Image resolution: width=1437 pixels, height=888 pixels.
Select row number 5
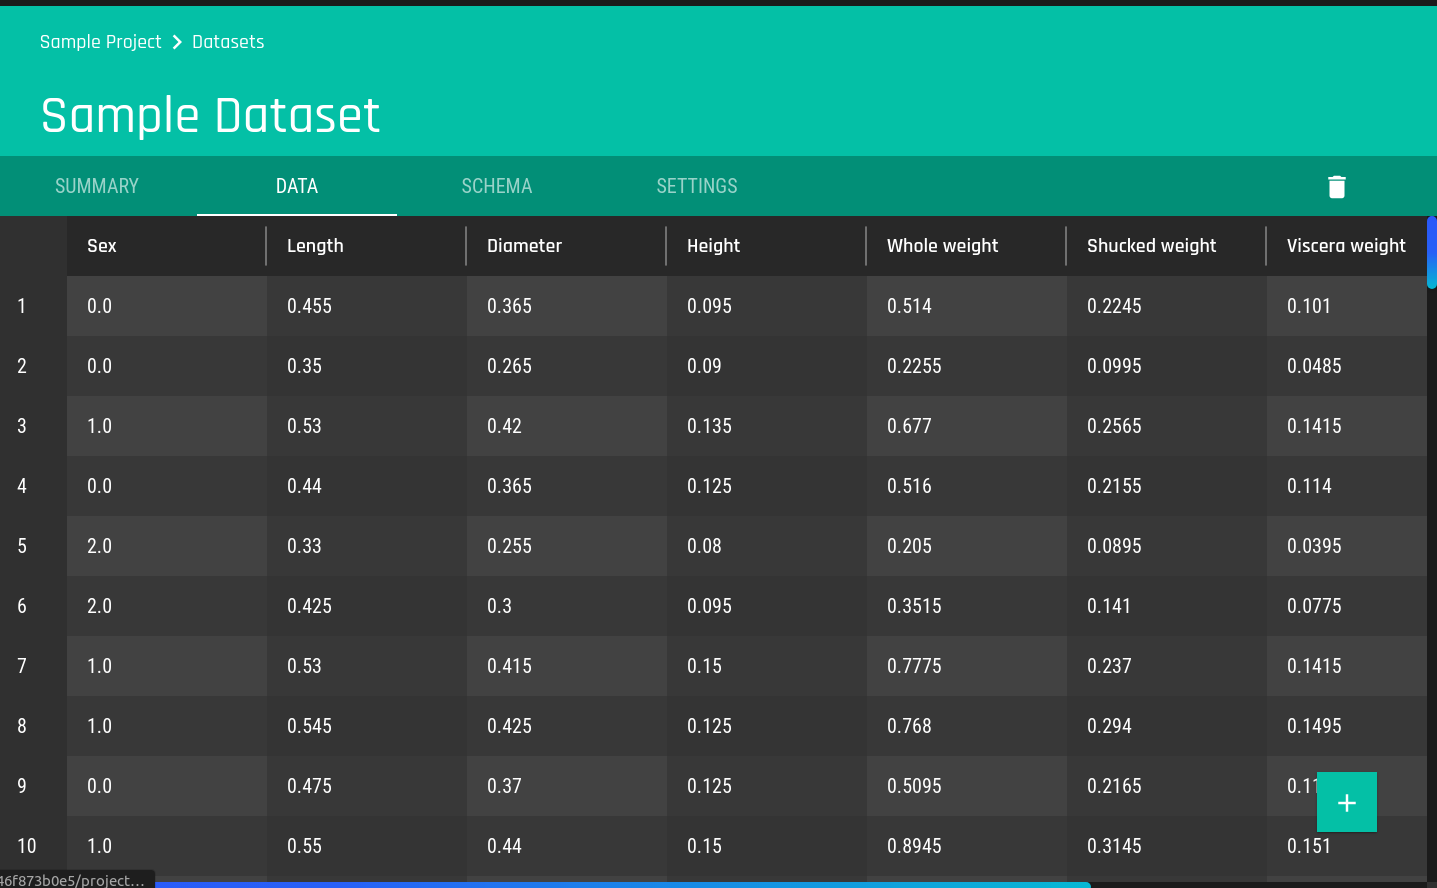[21, 546]
